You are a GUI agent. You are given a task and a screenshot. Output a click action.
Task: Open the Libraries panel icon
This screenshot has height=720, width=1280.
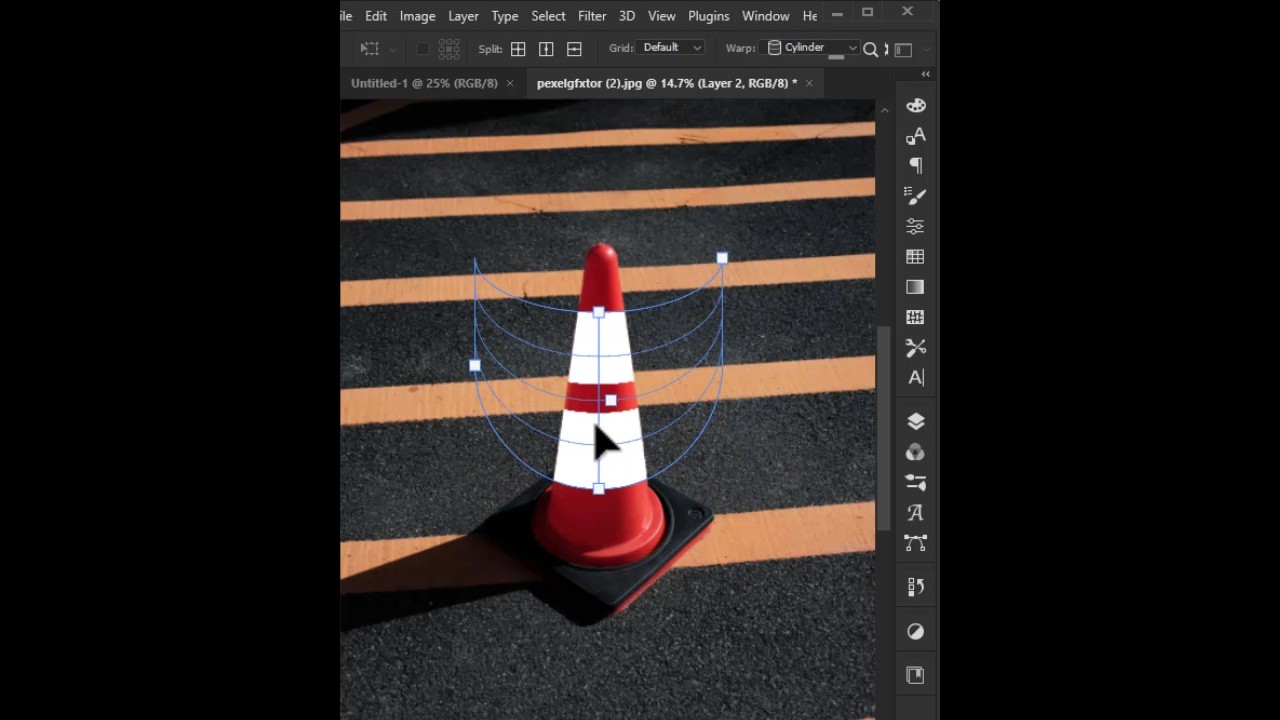click(x=916, y=675)
